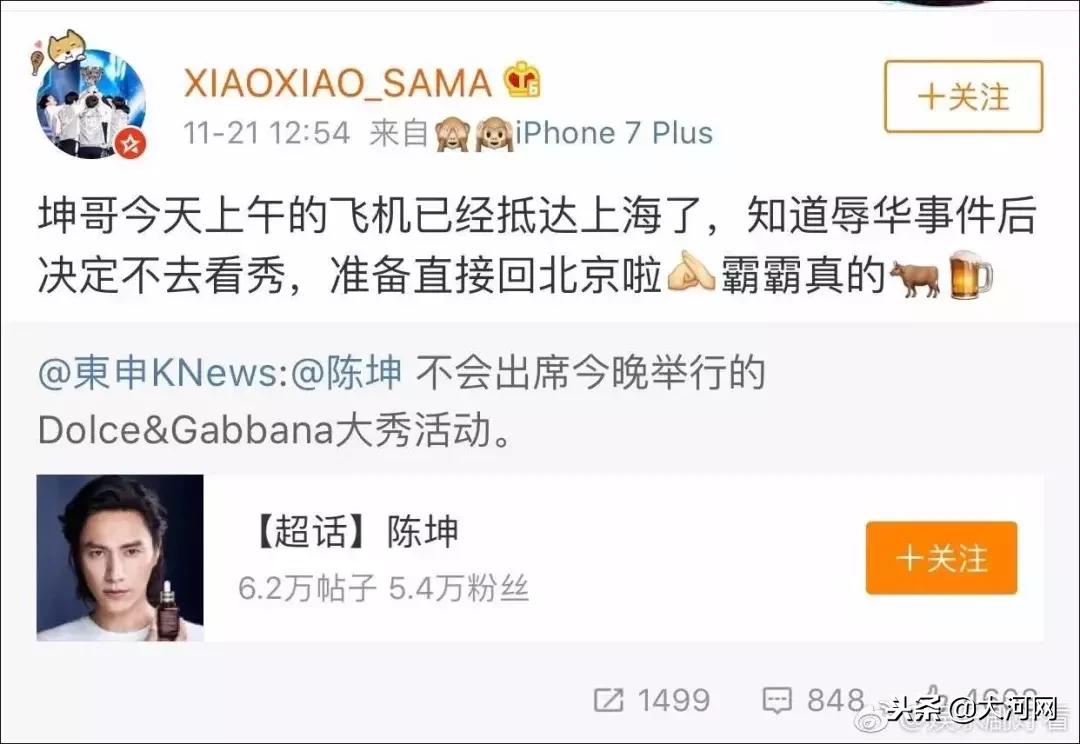Open XIAOXIAO_SAMA profile avatar
The image size is (1080, 744).
pyautogui.click(x=91, y=103)
